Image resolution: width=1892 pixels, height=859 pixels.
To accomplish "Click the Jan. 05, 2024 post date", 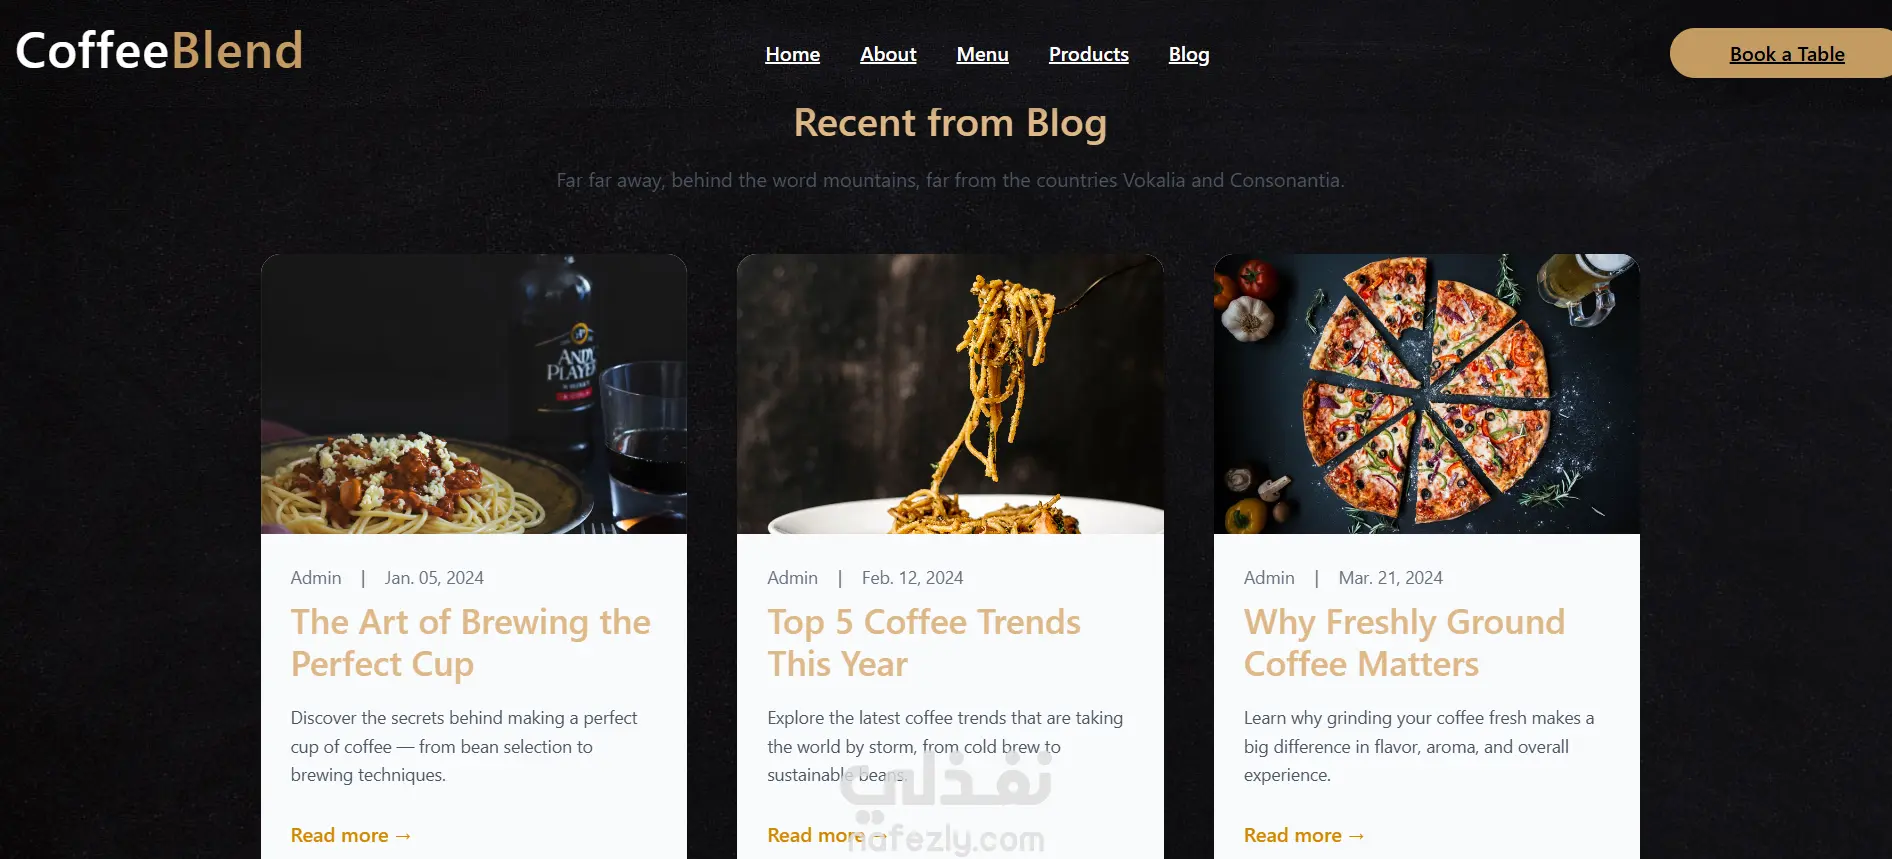I will [434, 578].
